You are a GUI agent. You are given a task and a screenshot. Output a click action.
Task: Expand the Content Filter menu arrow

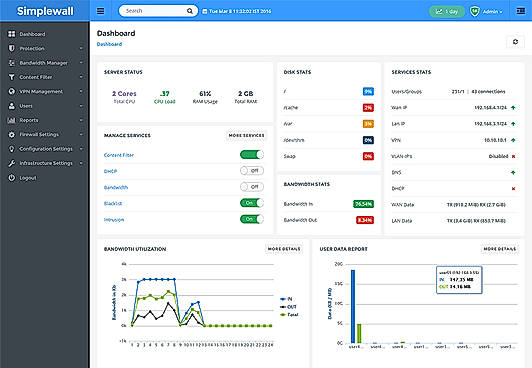coord(81,77)
